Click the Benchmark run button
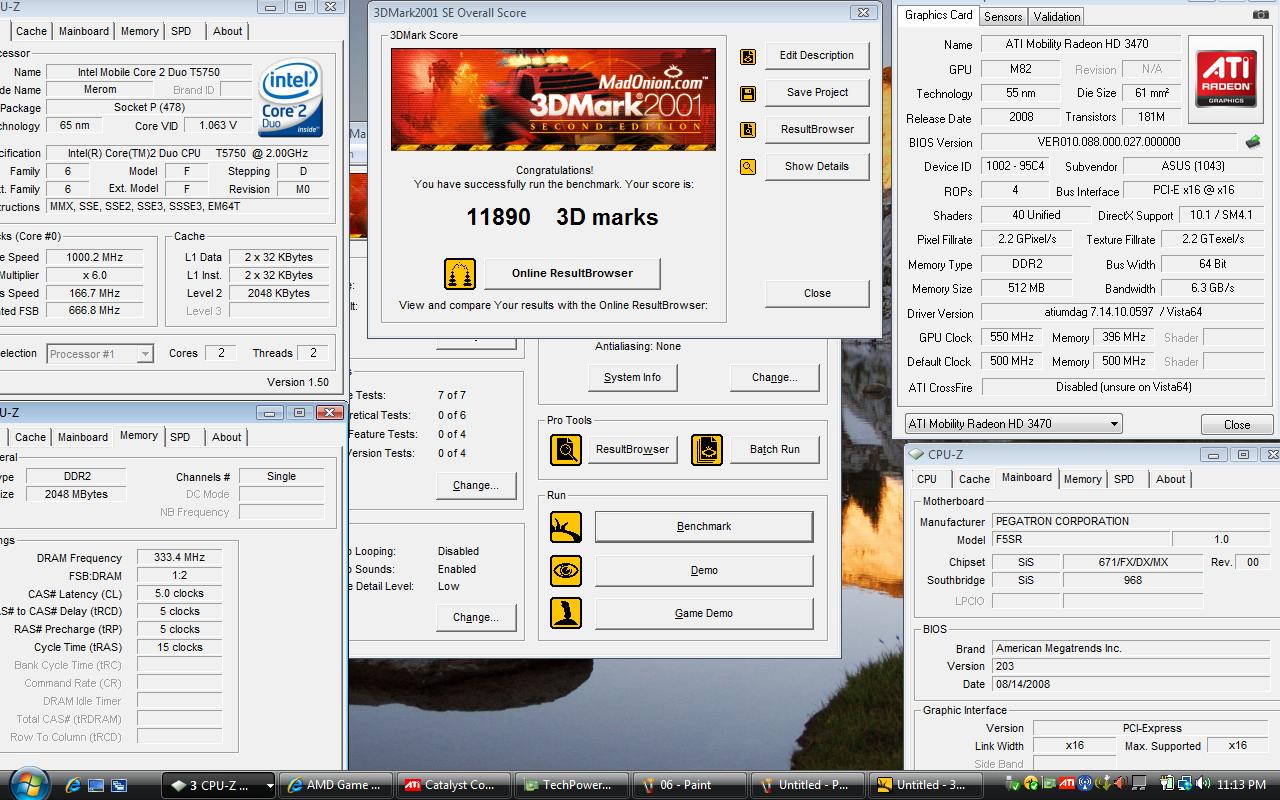1280x800 pixels. tap(704, 526)
